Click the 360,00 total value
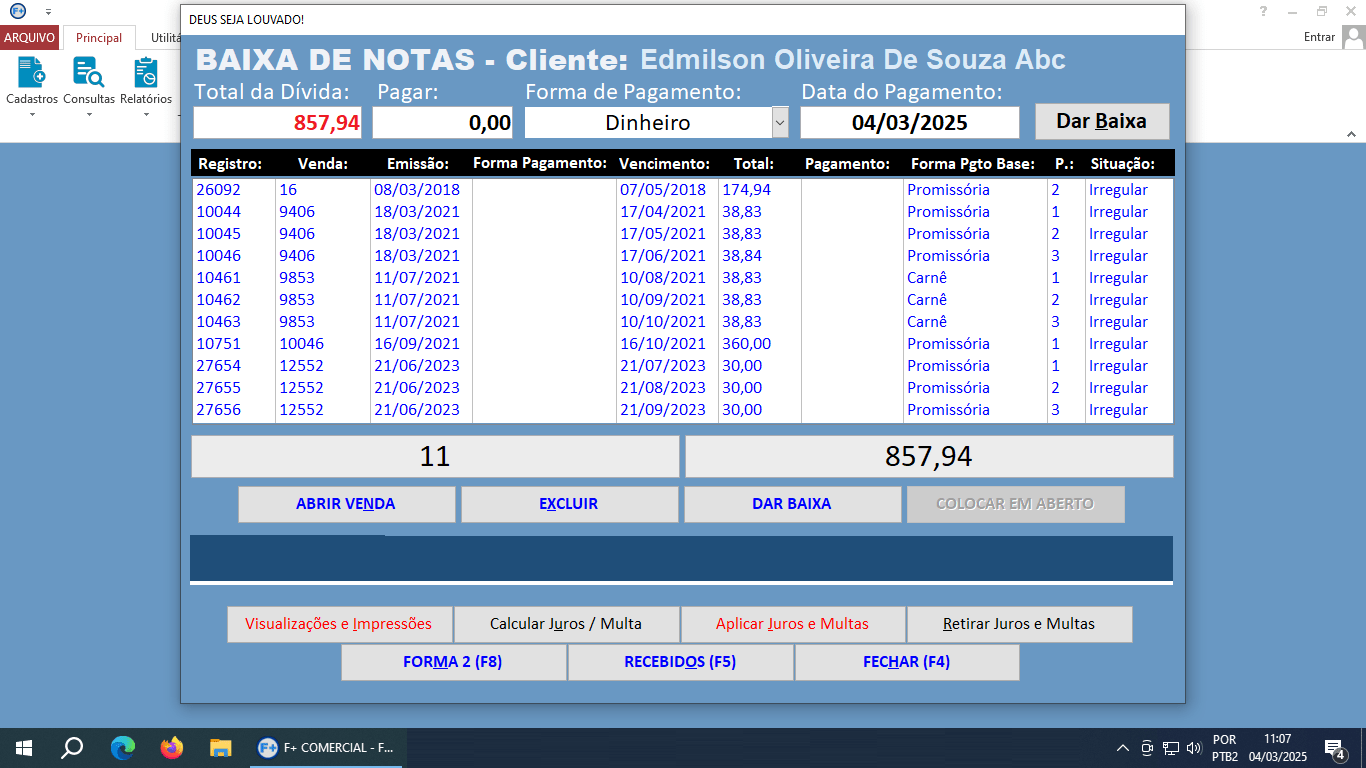 (x=746, y=344)
